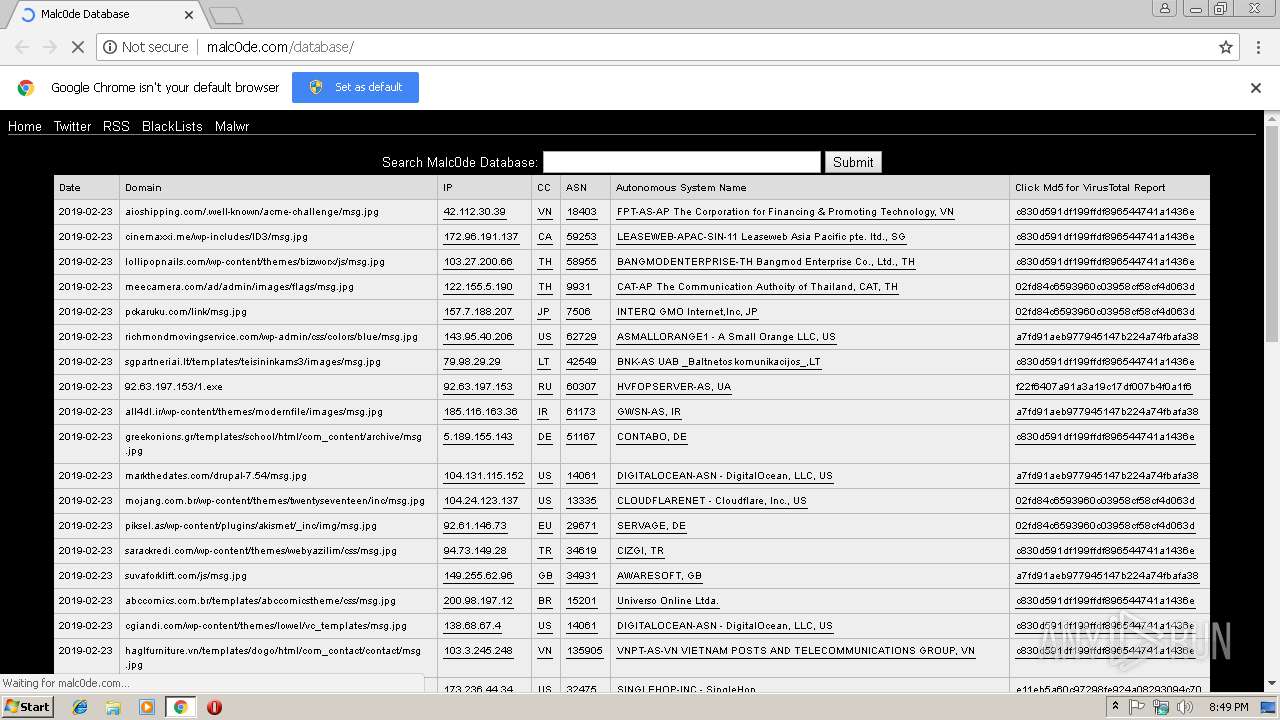Image resolution: width=1280 pixels, height=720 pixels.
Task: Click country code RU link
Action: tap(545, 387)
